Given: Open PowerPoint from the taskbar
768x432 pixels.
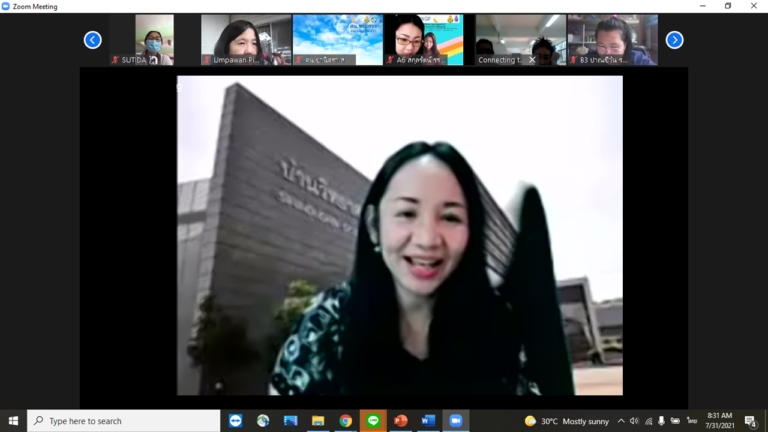Looking at the screenshot, I should coord(401,421).
